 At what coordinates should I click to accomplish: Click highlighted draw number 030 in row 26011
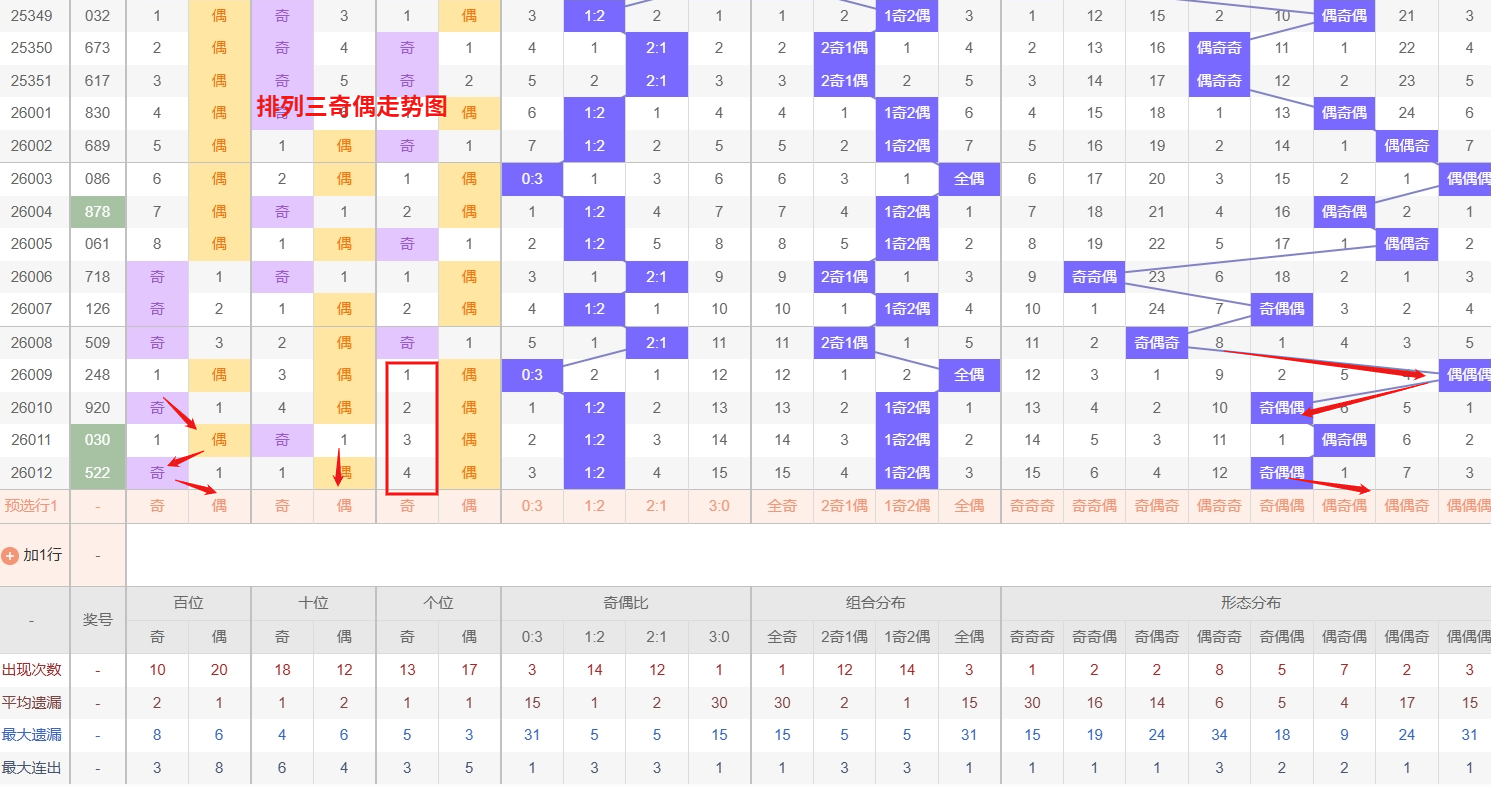click(97, 440)
